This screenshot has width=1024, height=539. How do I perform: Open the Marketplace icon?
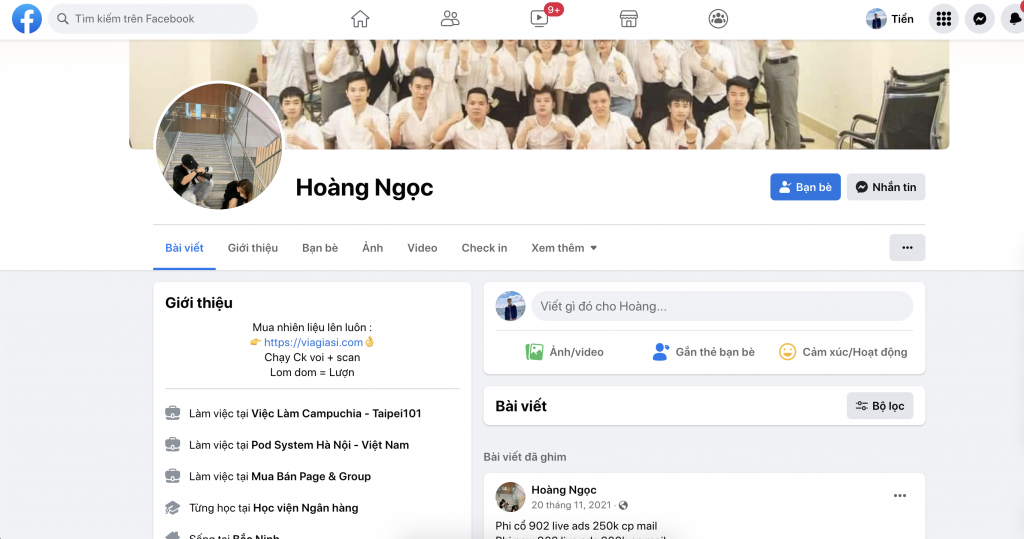click(x=628, y=19)
